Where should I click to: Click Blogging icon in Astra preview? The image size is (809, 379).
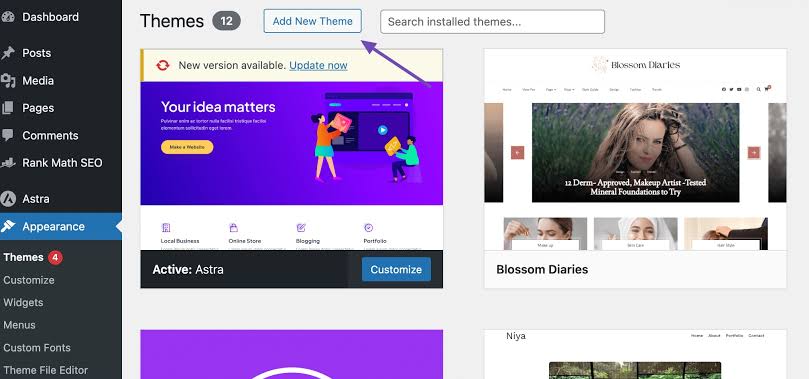coord(301,227)
